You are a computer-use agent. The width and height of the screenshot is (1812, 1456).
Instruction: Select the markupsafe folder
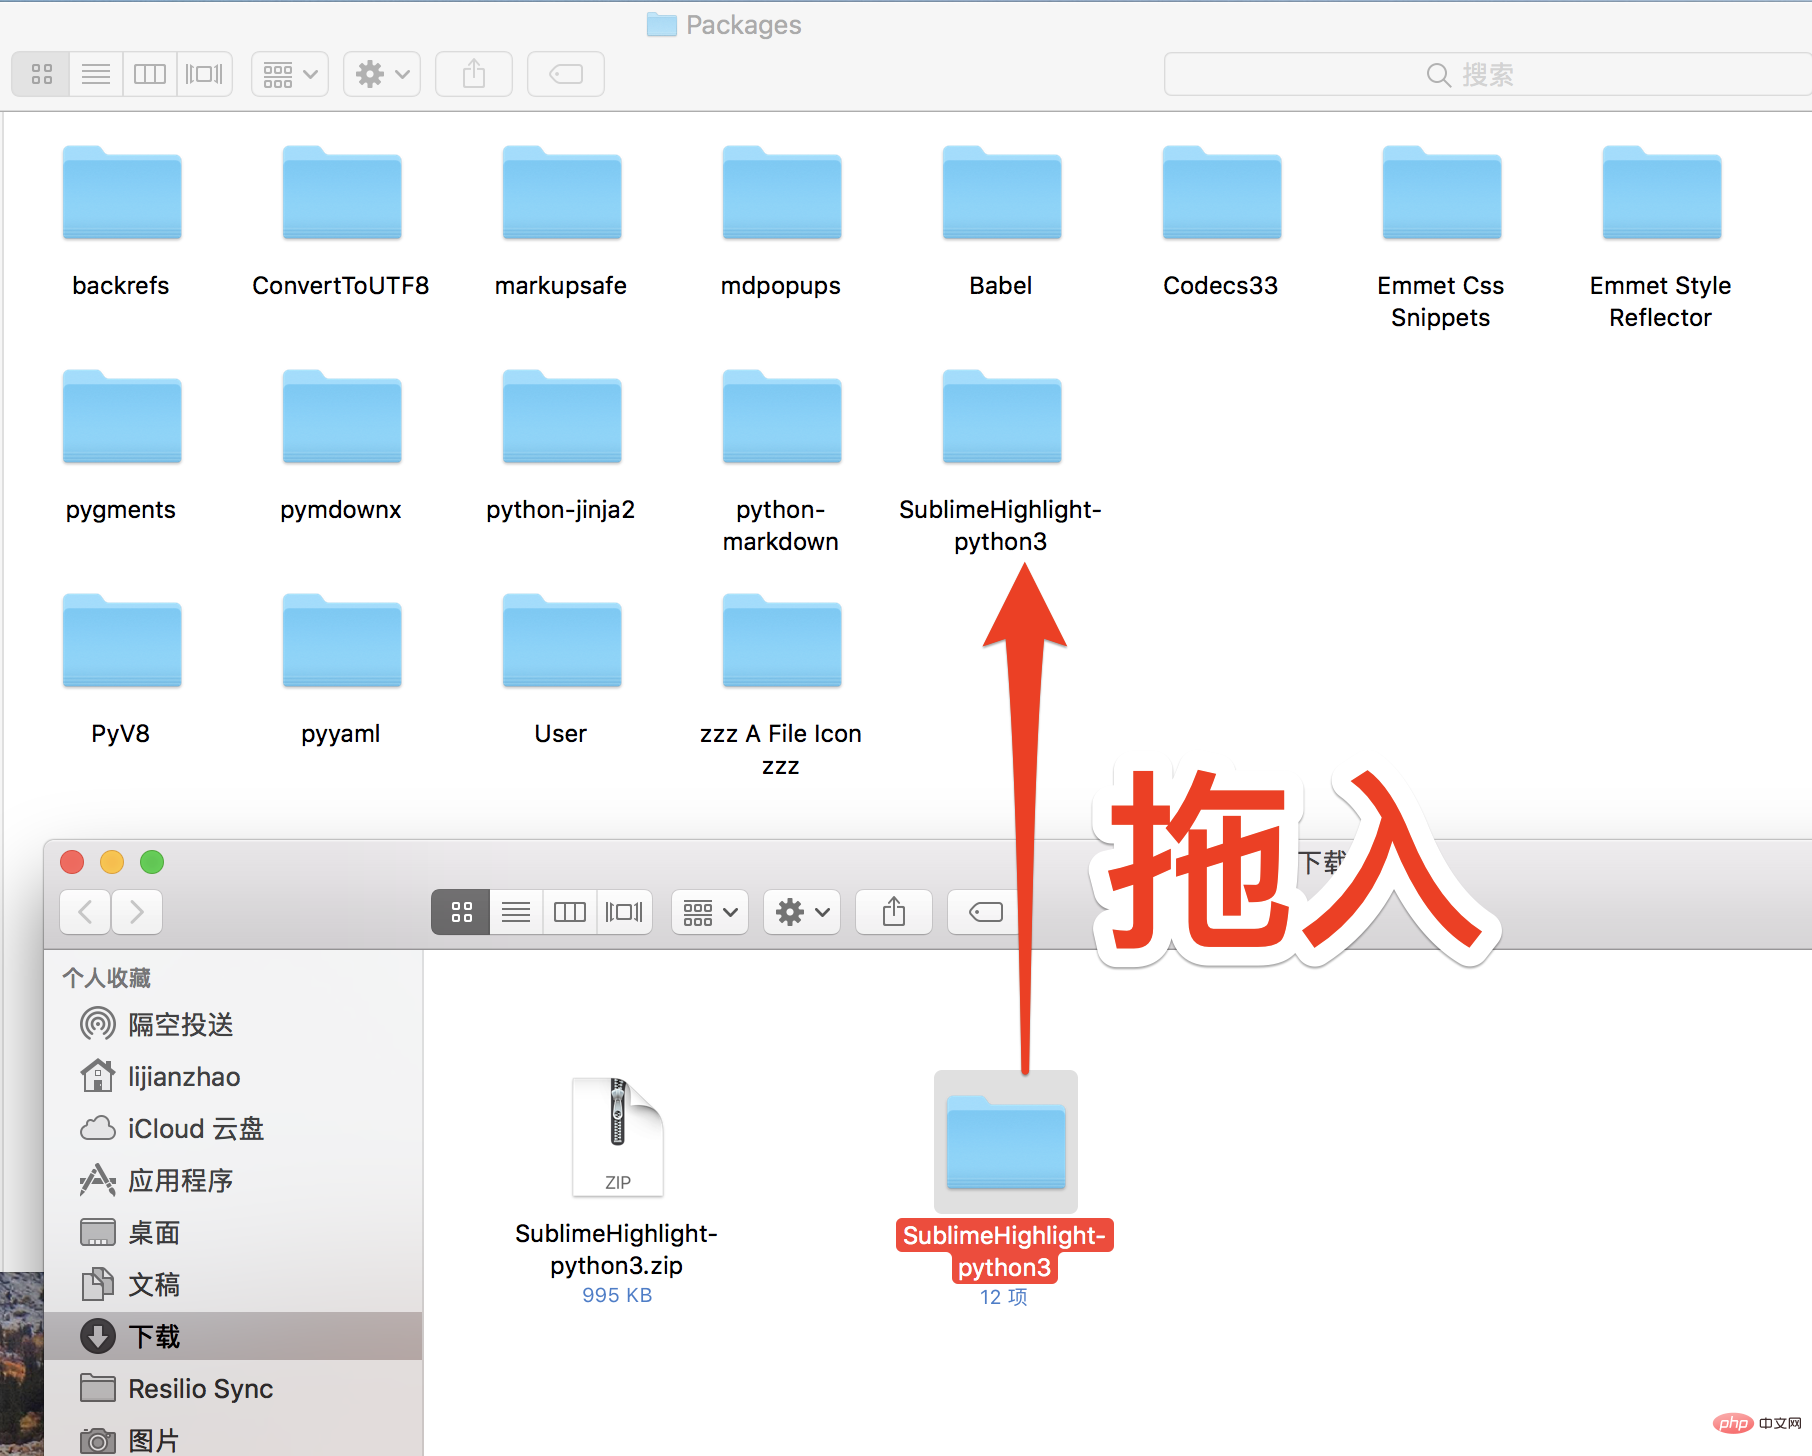pyautogui.click(x=562, y=193)
